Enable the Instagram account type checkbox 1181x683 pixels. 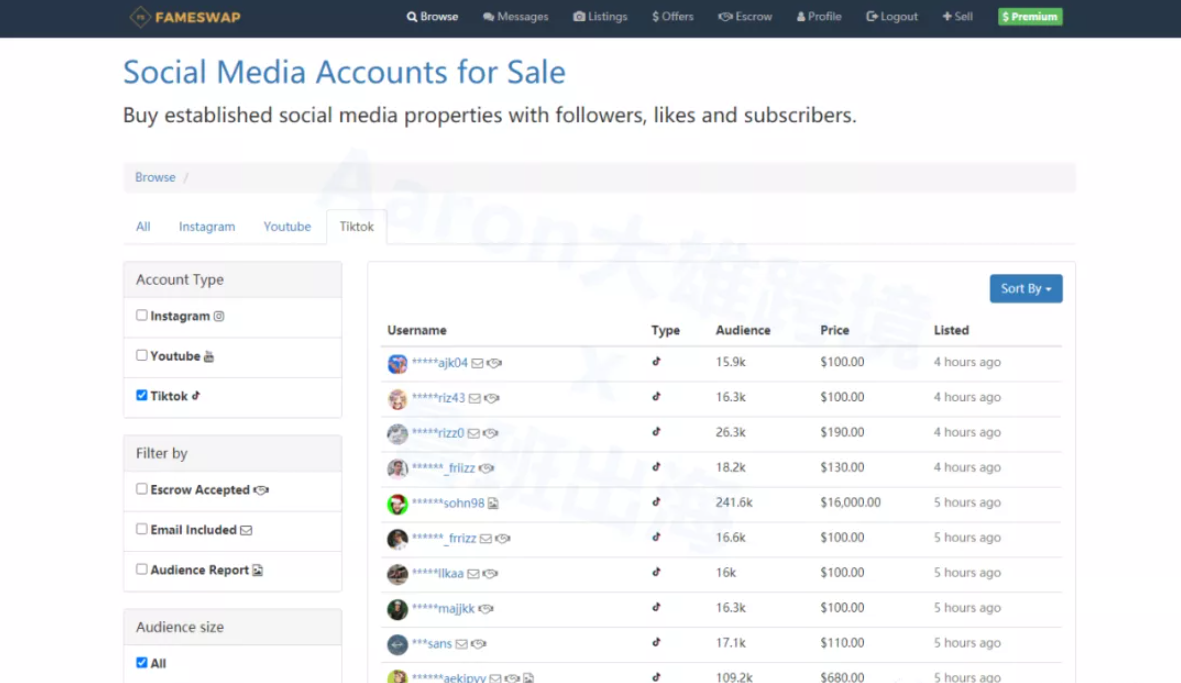click(x=142, y=315)
